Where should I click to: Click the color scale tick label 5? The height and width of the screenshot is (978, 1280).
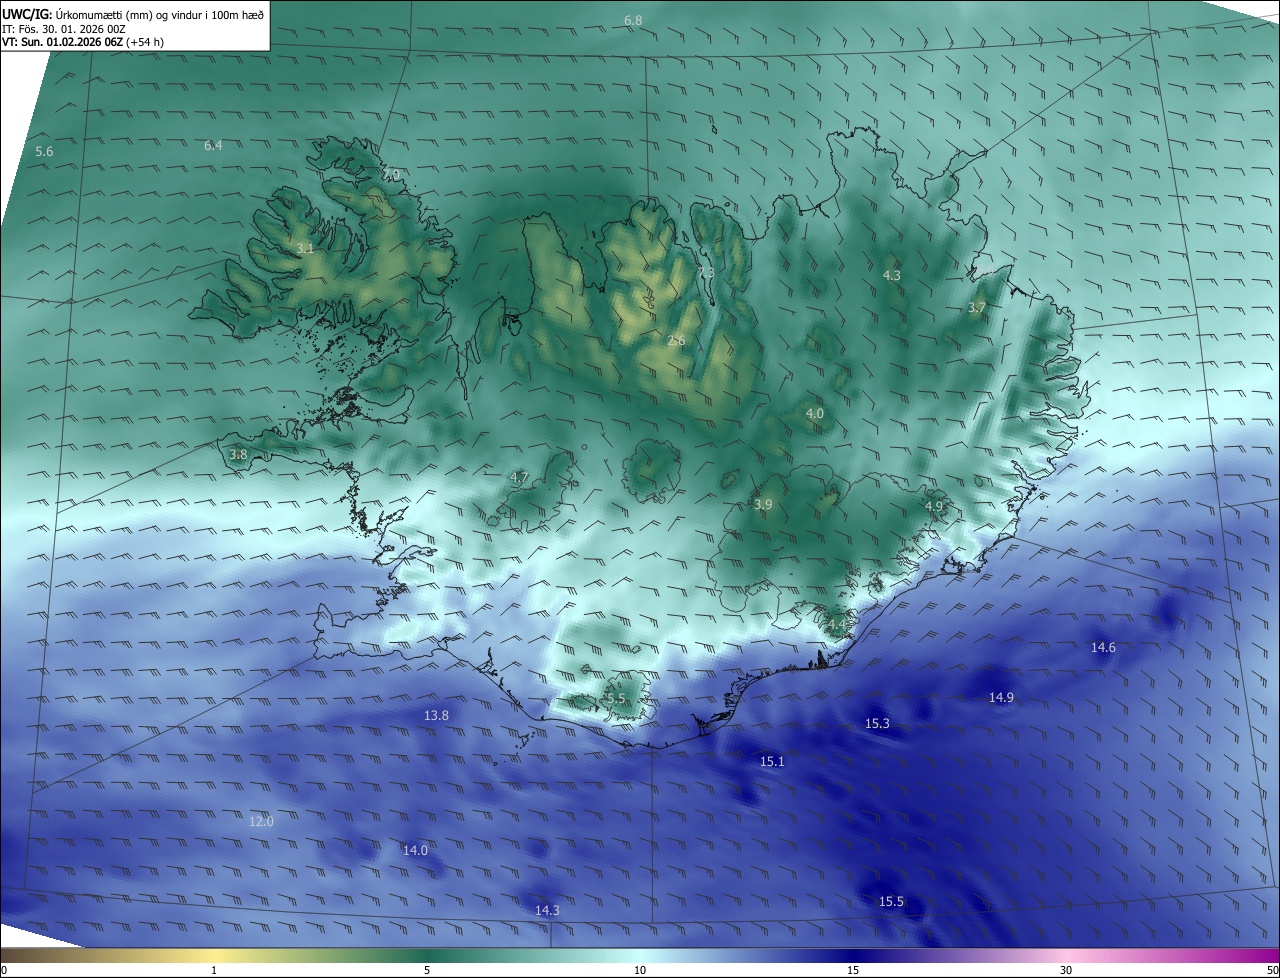[427, 970]
